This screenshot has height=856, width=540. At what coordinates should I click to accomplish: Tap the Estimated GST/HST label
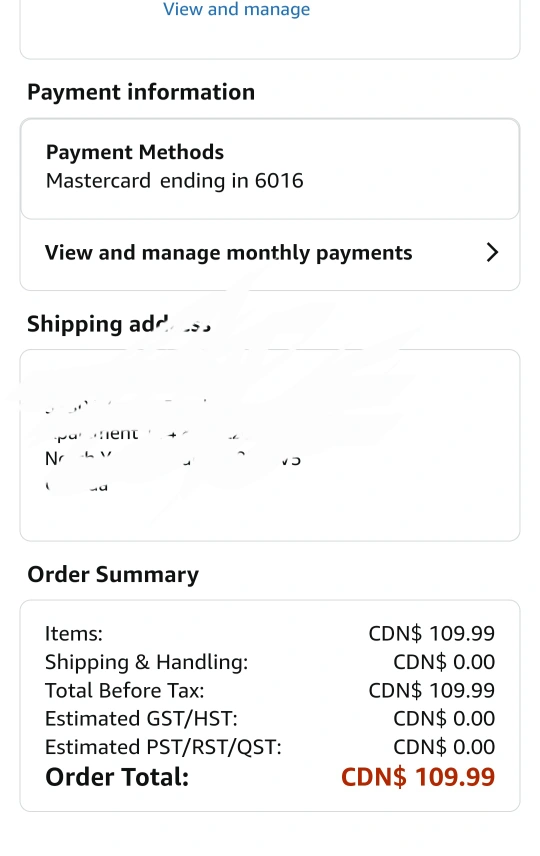[x=141, y=719]
